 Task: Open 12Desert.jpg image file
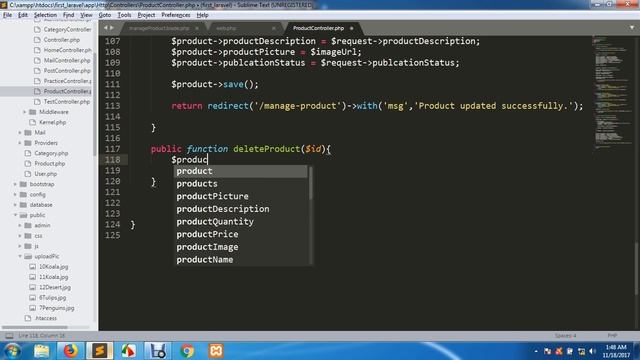point(55,287)
